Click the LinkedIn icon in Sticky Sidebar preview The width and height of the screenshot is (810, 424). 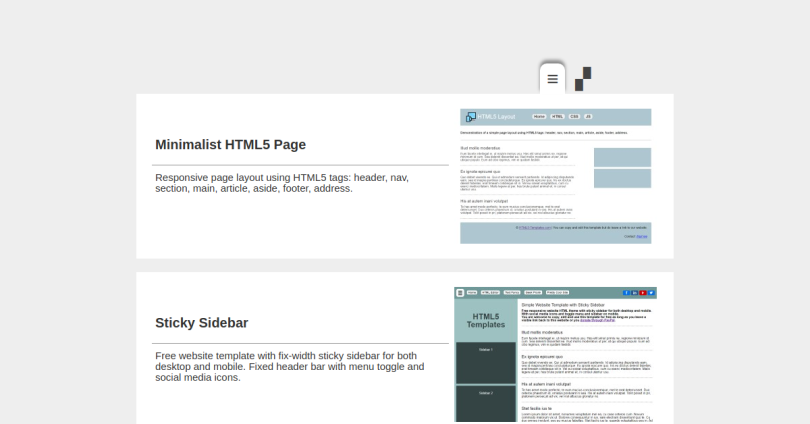click(x=634, y=293)
